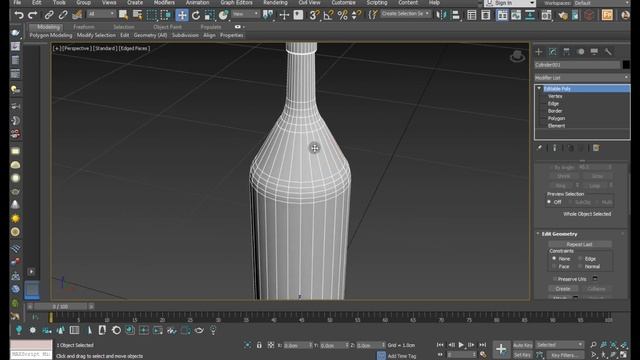Viewport: 640px width, 360px height.
Task: Set Constraints to Face
Action: [554, 266]
